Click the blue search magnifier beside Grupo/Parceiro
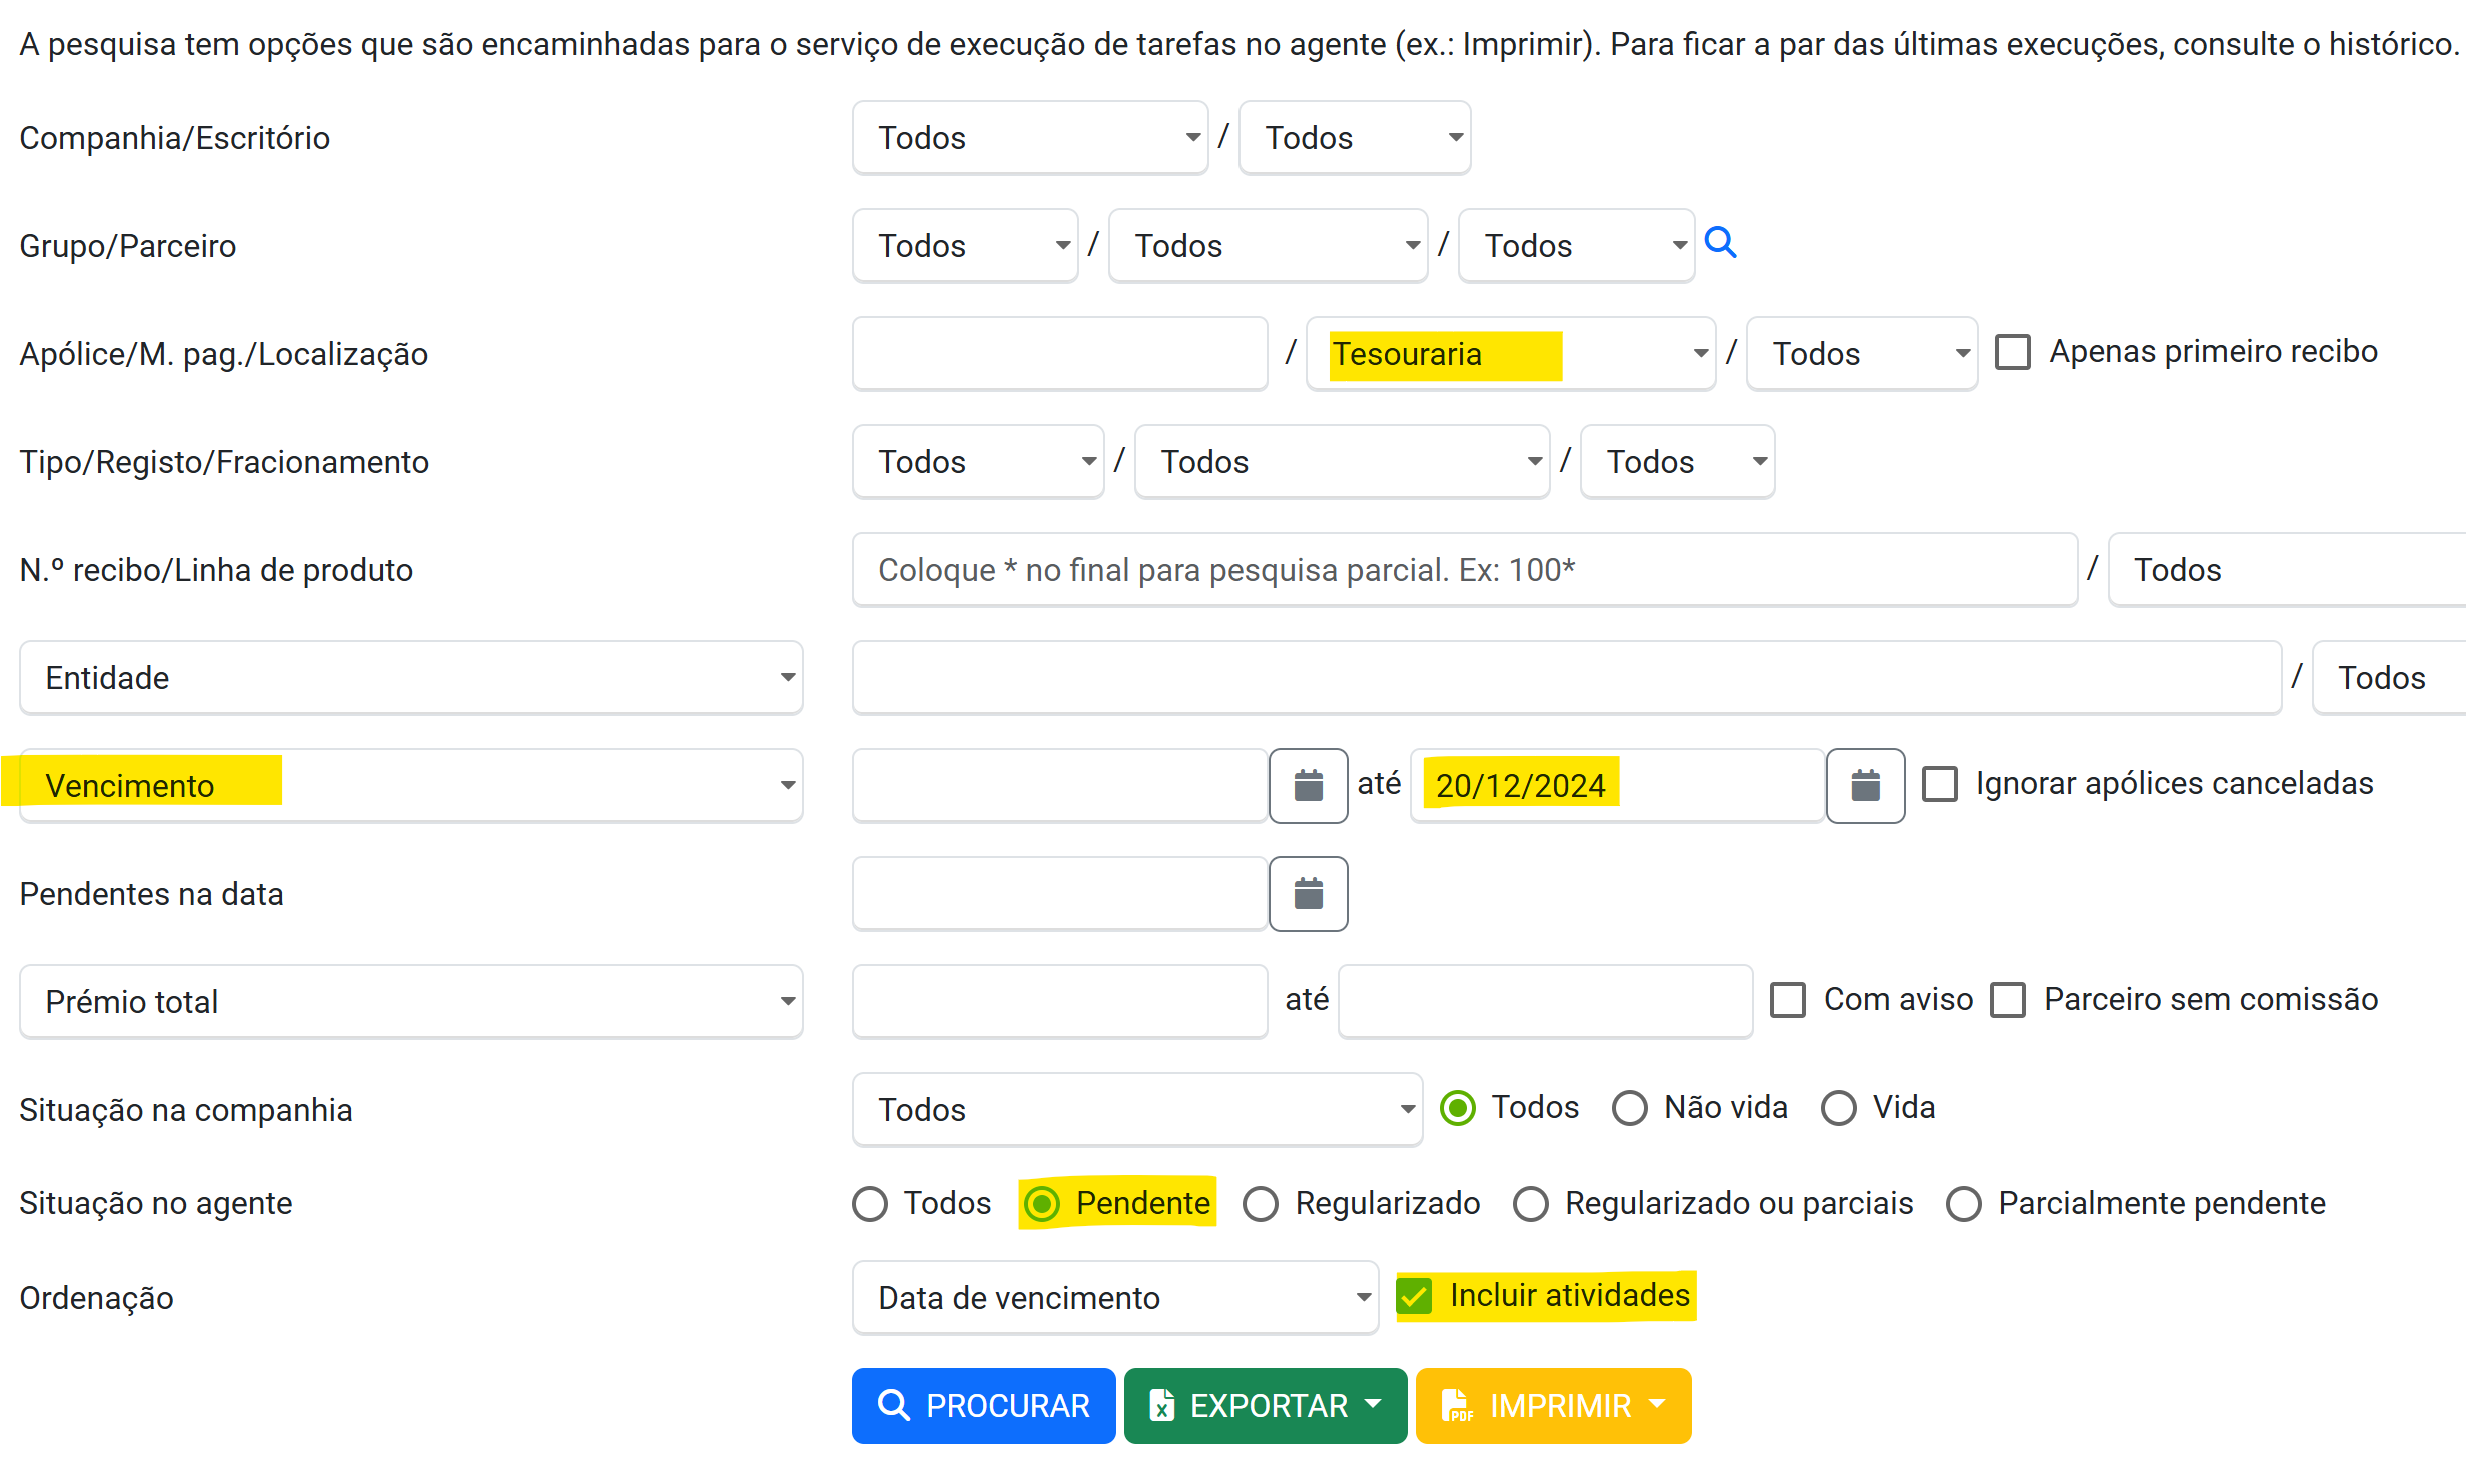This screenshot has height=1460, width=2466. 1720,243
